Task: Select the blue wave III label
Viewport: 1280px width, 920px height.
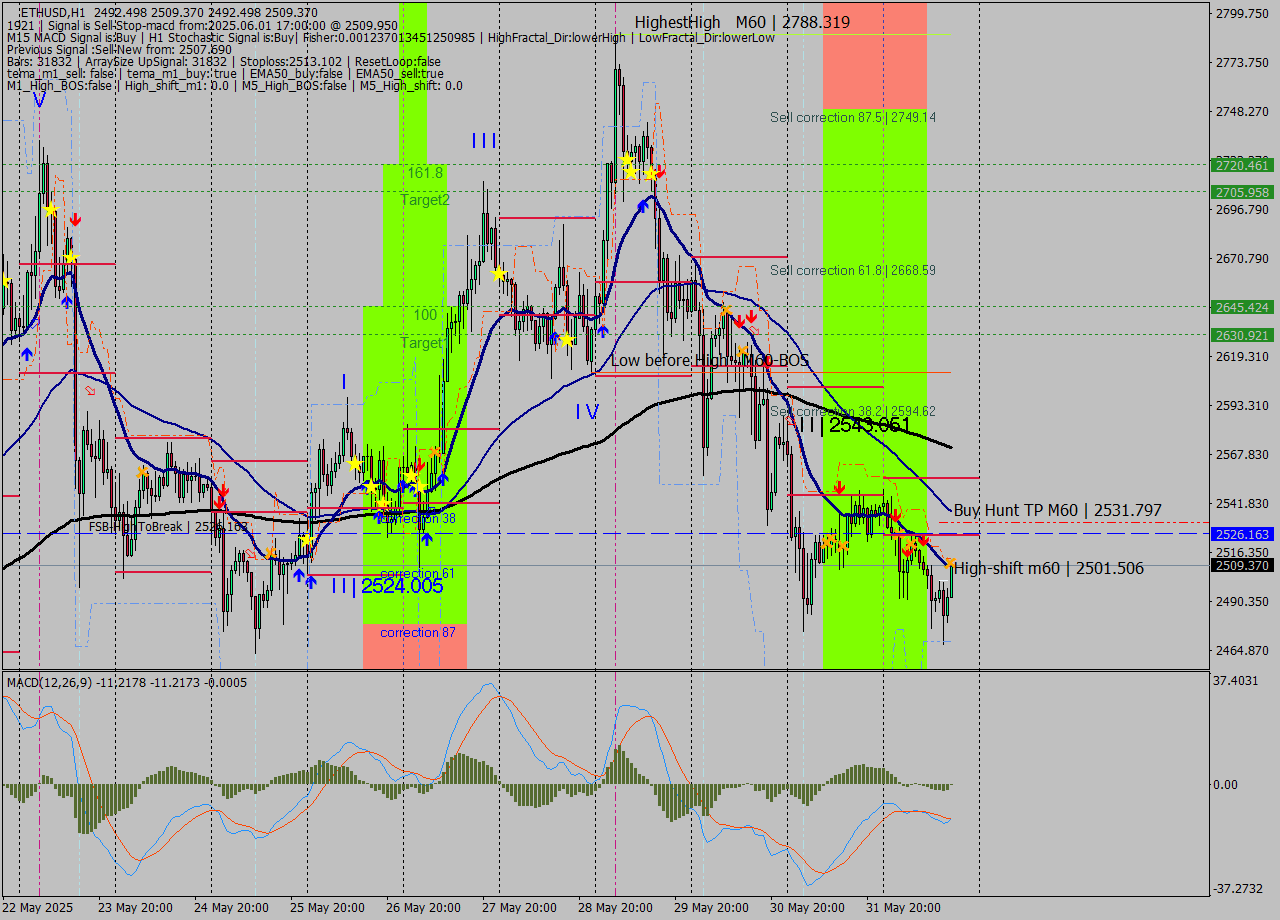Action: (x=484, y=141)
